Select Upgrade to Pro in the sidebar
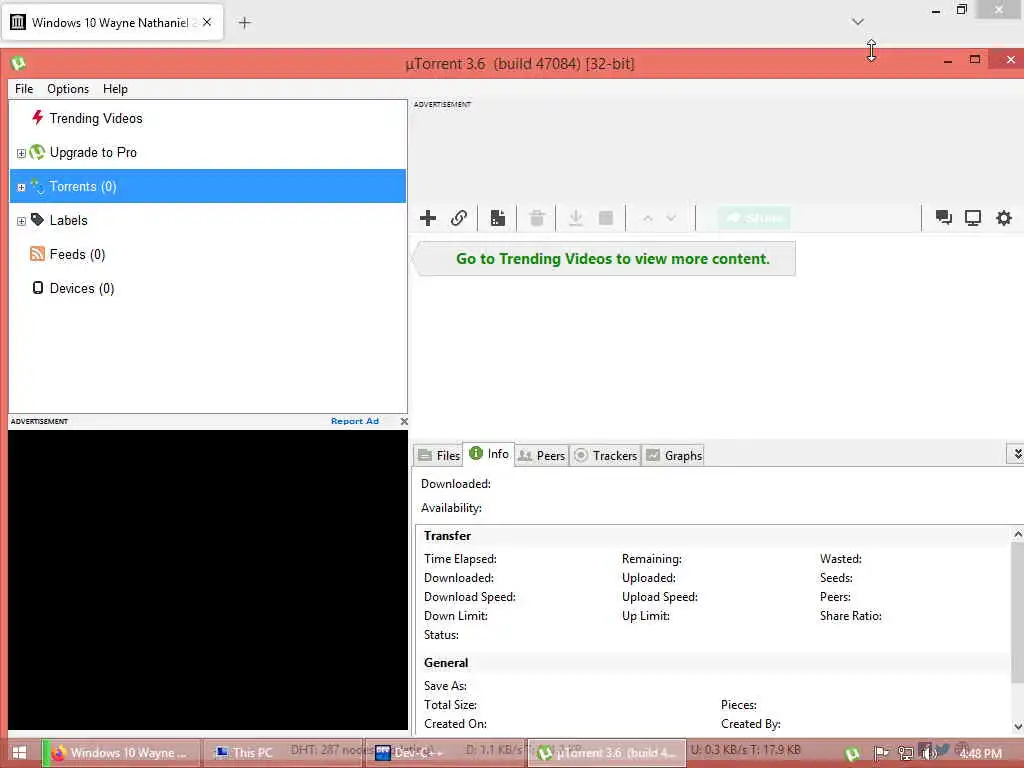 click(x=93, y=152)
